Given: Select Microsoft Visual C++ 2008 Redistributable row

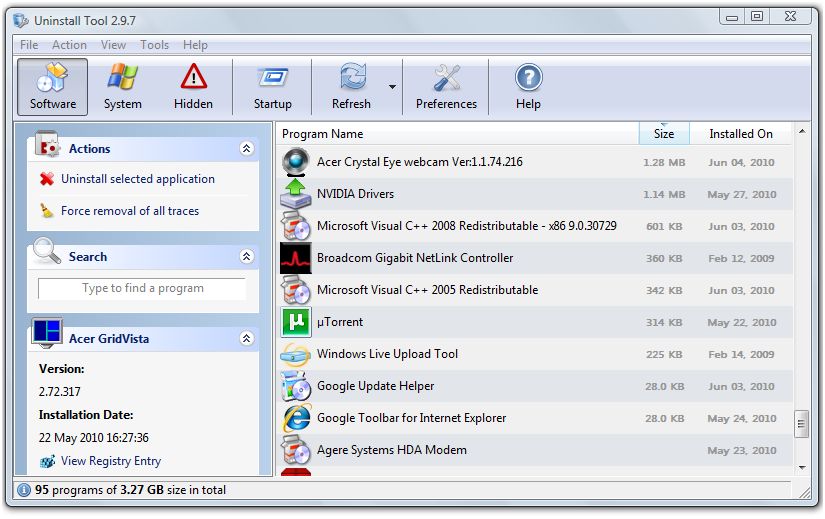Looking at the screenshot, I should pos(535,226).
